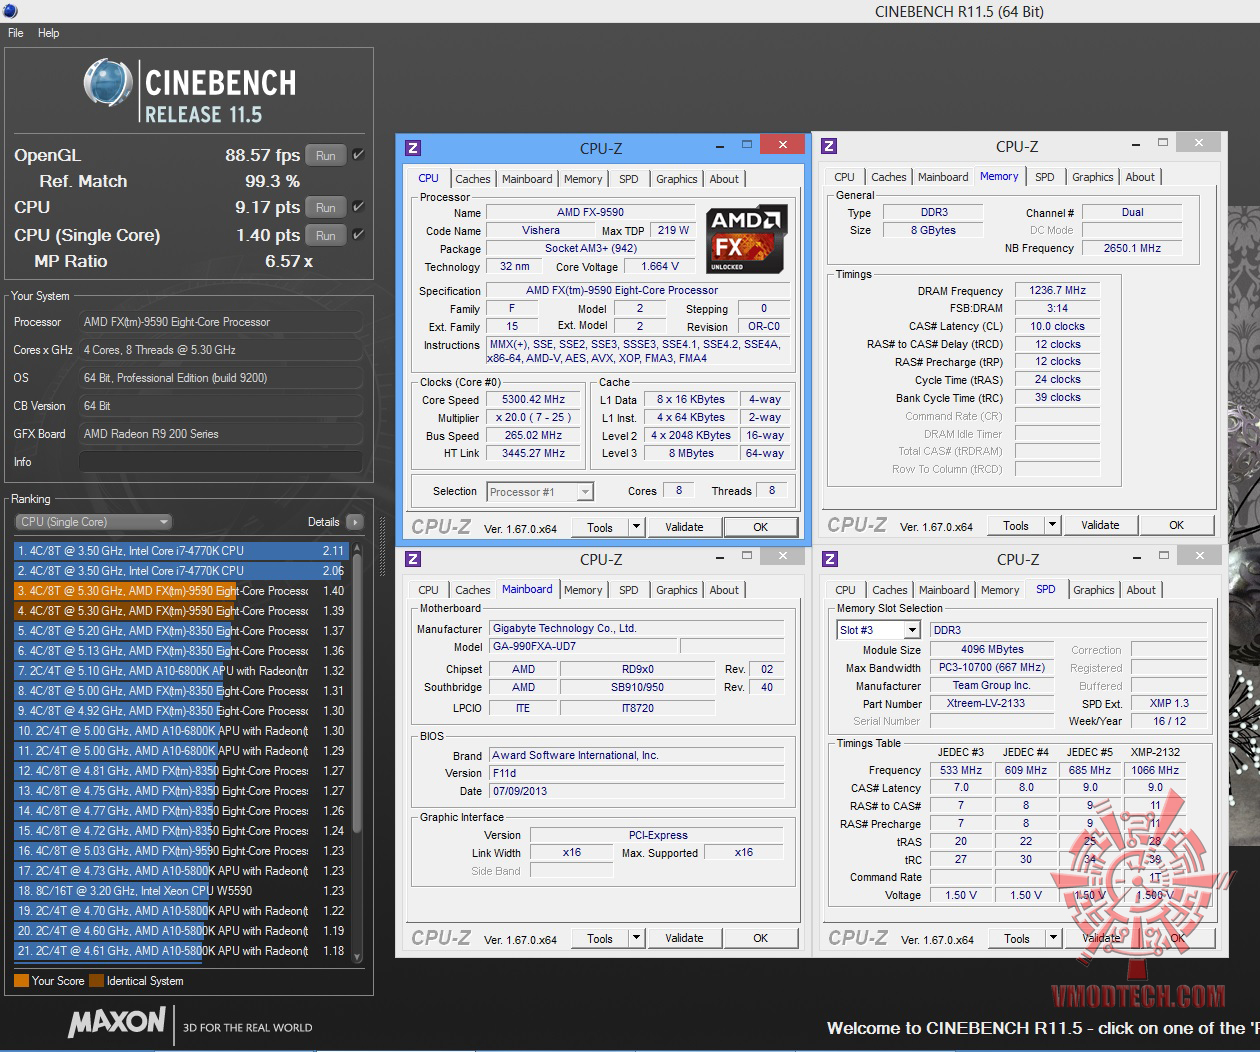
Task: Select ranking row 21 A10-5800K at 4.61 GHz
Action: click(180, 951)
